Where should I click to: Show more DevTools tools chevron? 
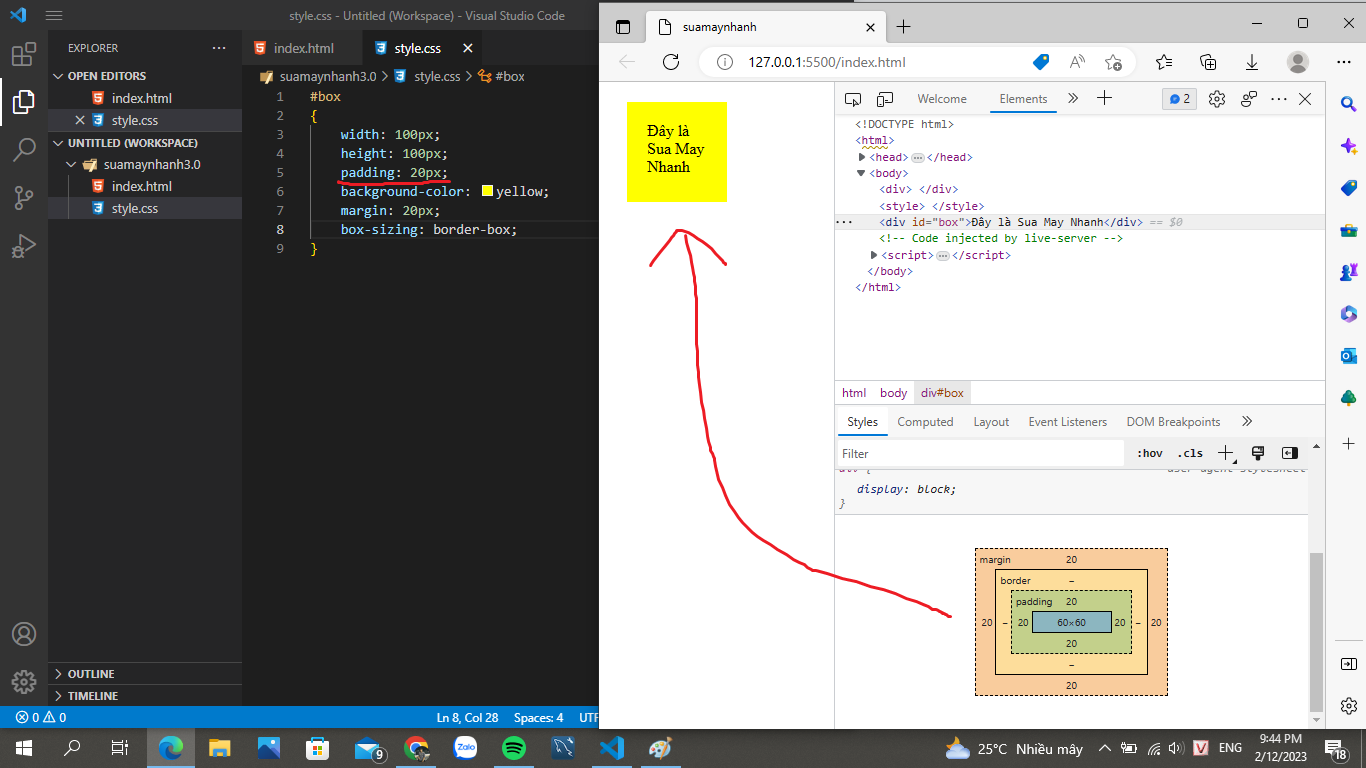tap(1073, 98)
